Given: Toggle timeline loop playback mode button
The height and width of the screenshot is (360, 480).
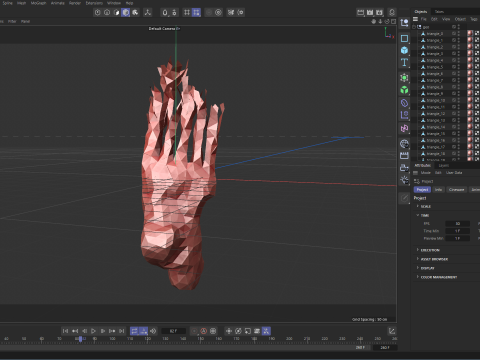Looking at the screenshot, I should (x=134, y=331).
